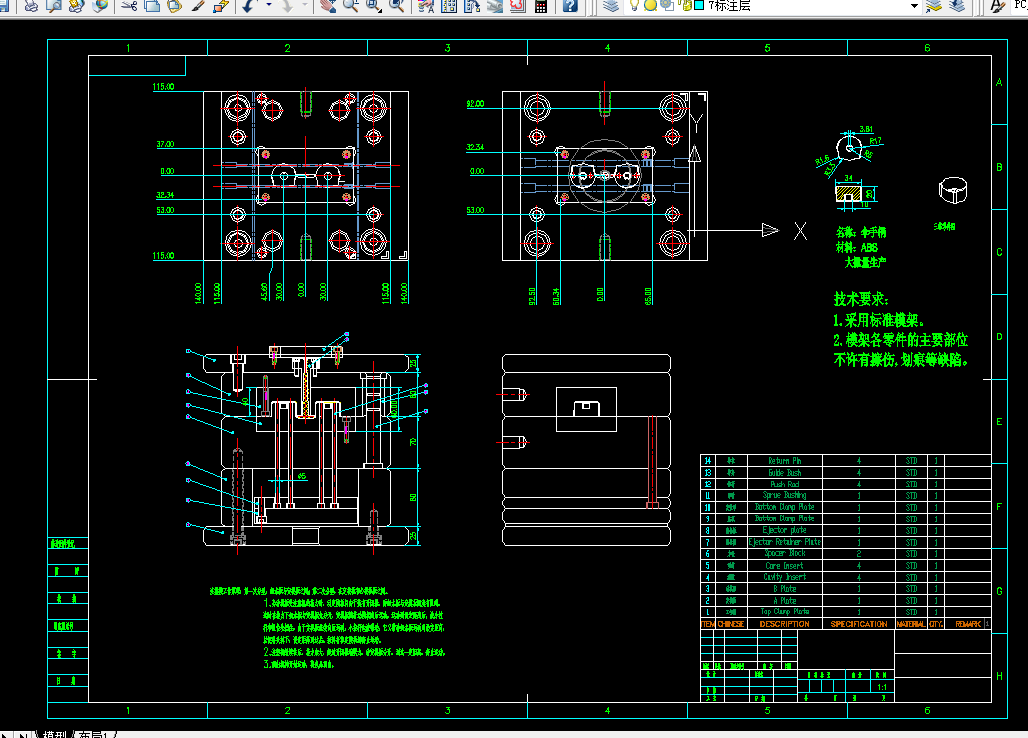Screen dimensions: 1028x738
Task: Open Plot Preview from toolbar
Action: (54, 6)
